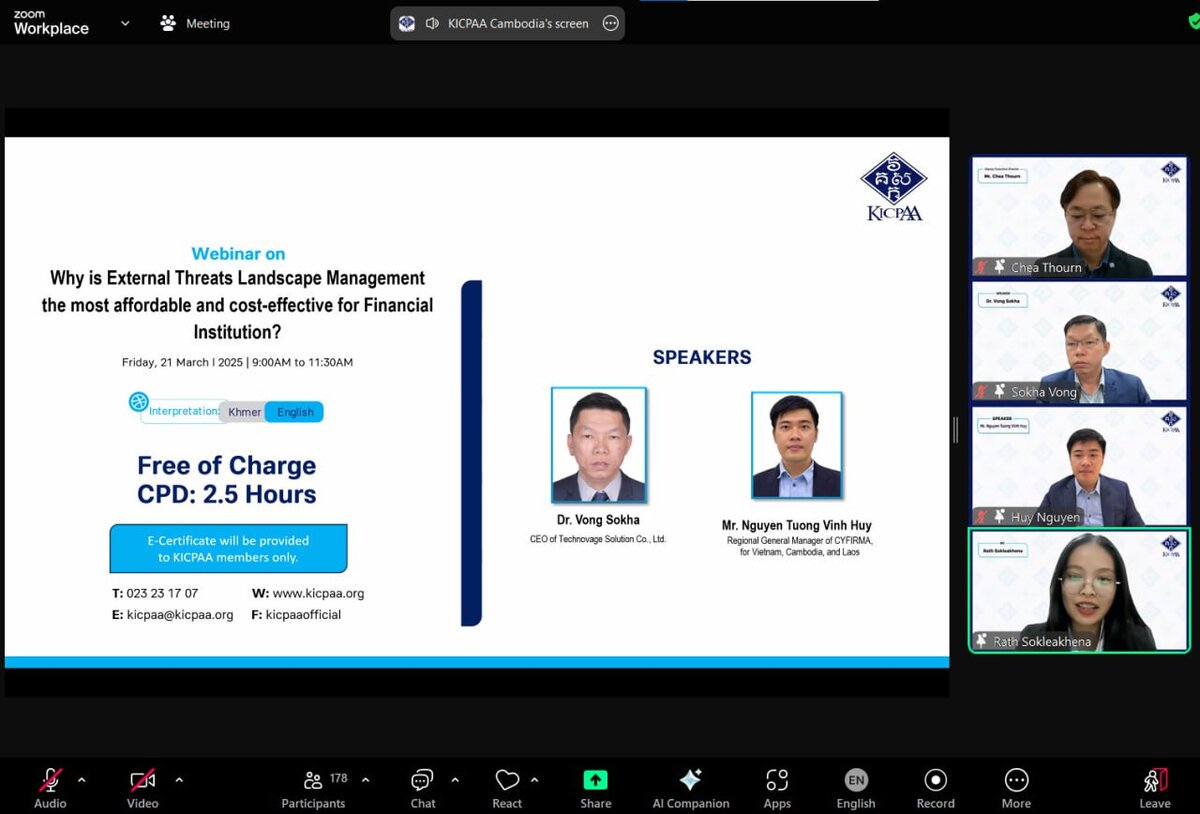Expand the chevron next to Chat
1200x814 pixels.
pyautogui.click(x=455, y=780)
